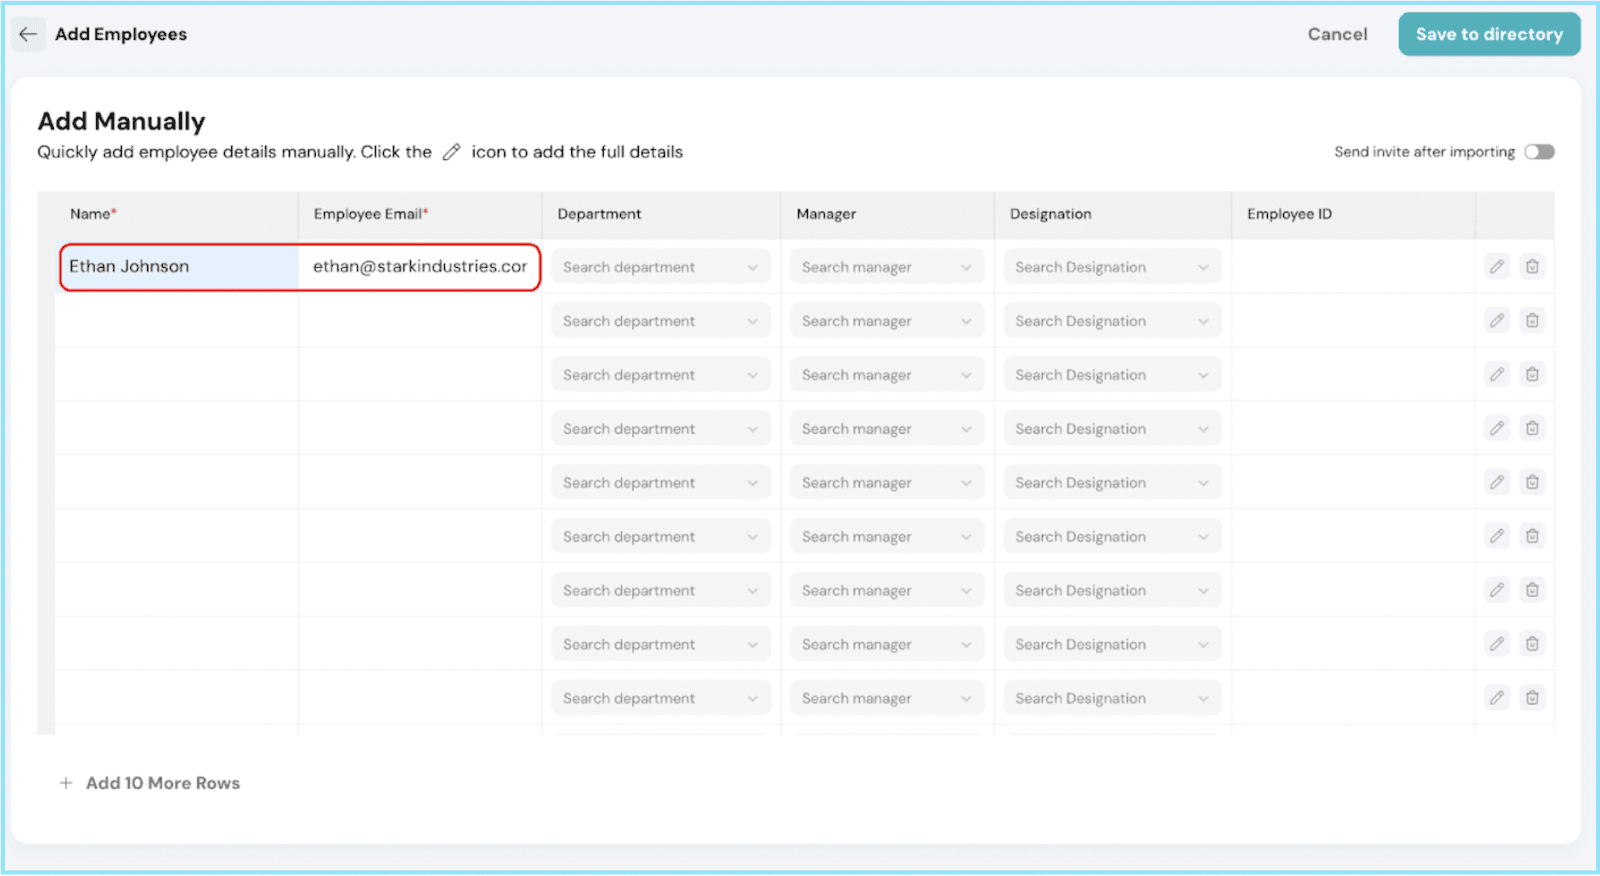Image resolution: width=1600 pixels, height=876 pixels.
Task: Delete Ethan Johnson's row with the trash icon
Action: point(1532,267)
